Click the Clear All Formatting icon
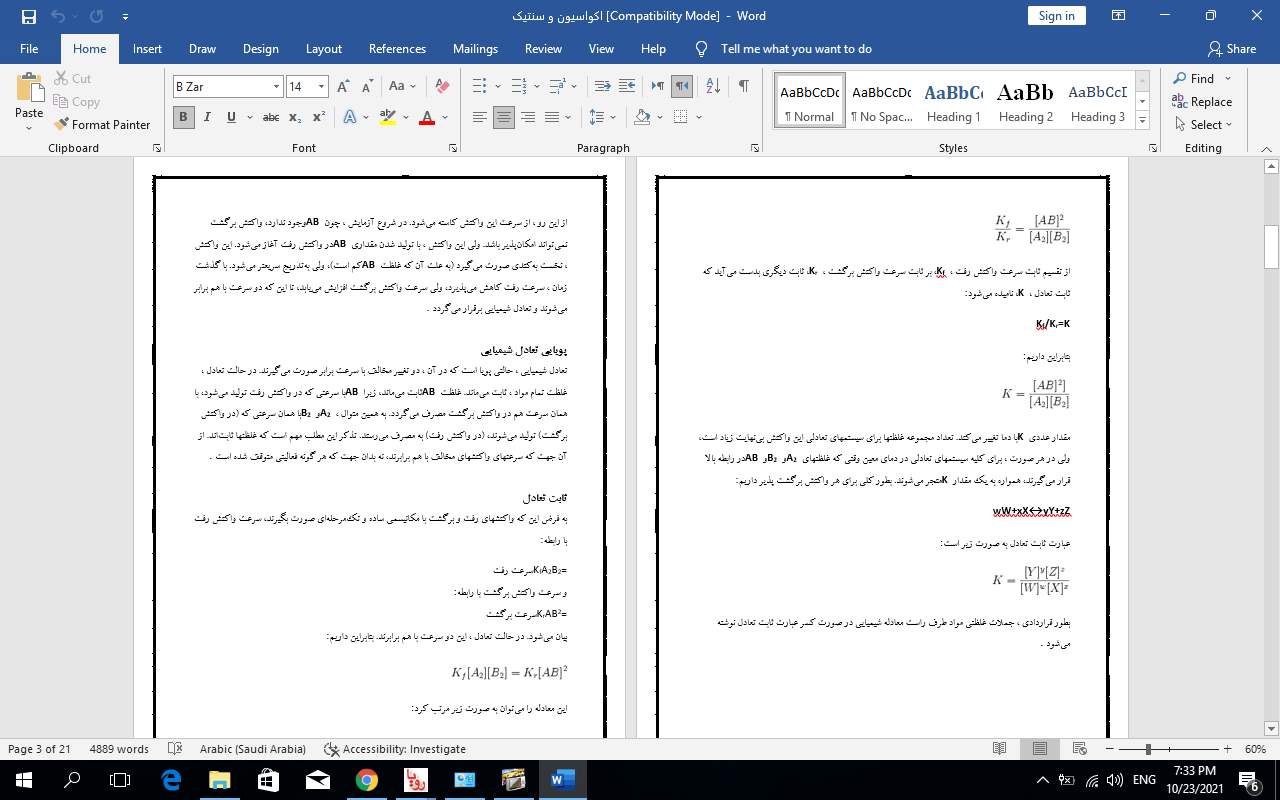 point(442,87)
